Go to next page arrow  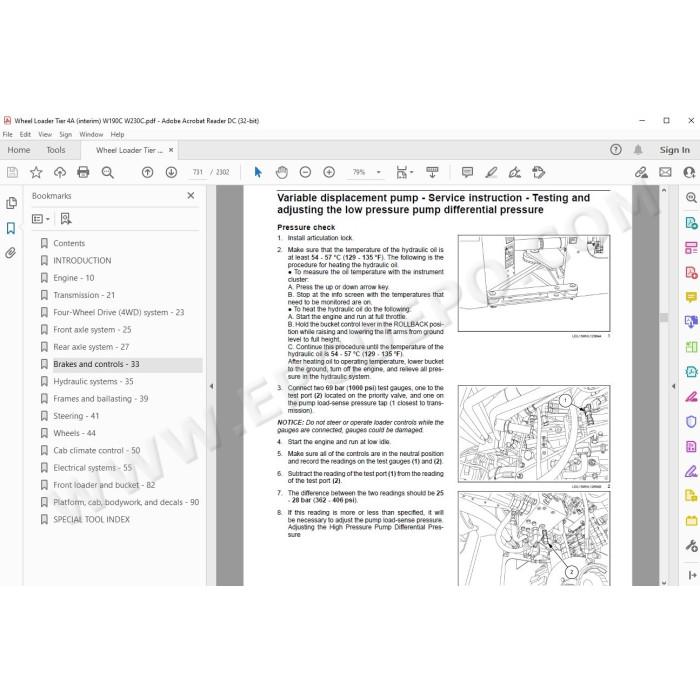pos(171,172)
